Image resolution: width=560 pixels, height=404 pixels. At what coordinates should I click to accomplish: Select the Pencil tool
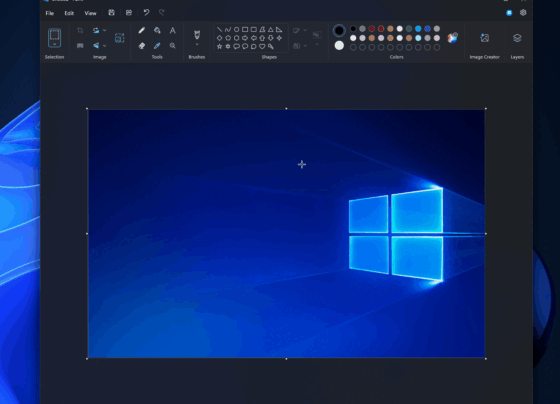(x=142, y=30)
